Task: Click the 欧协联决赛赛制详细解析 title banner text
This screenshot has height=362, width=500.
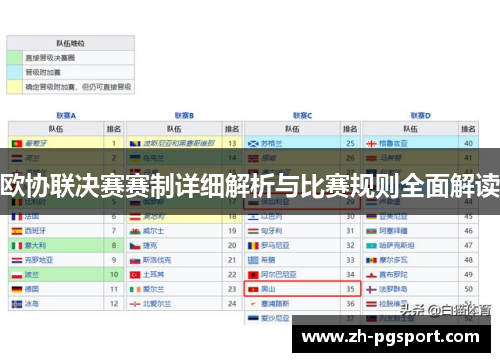Action: (x=250, y=186)
